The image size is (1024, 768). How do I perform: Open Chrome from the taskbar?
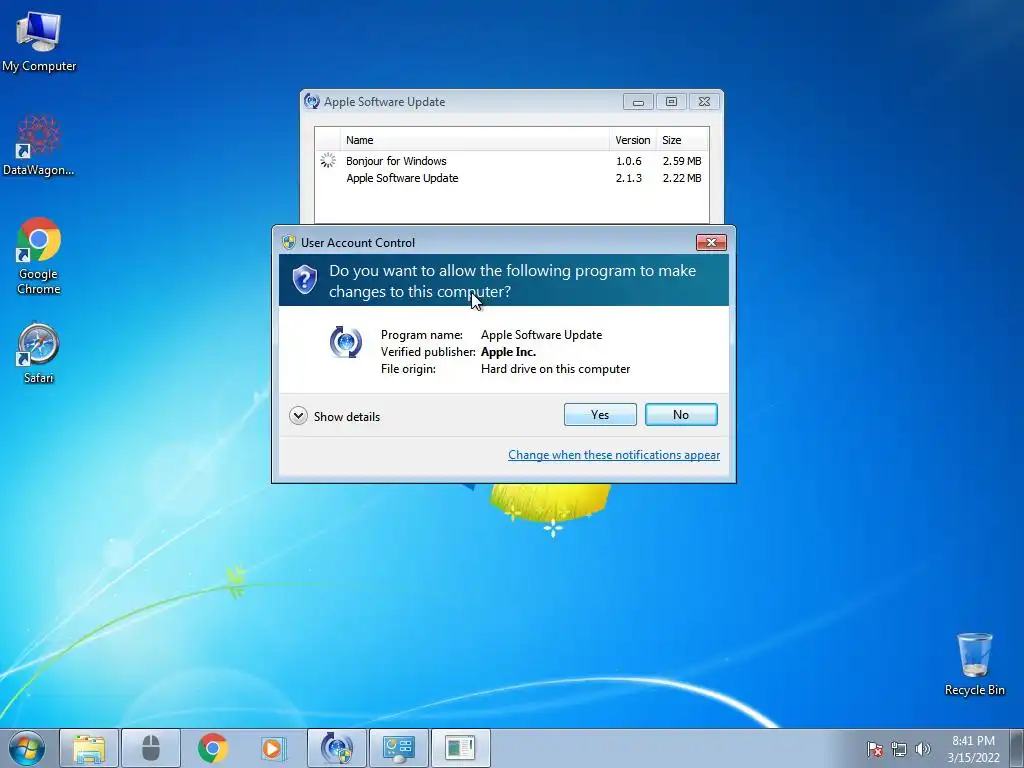pos(213,748)
